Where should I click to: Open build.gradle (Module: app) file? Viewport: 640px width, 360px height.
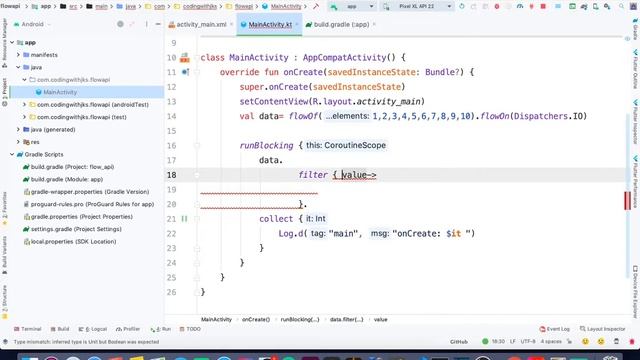click(x=63, y=179)
